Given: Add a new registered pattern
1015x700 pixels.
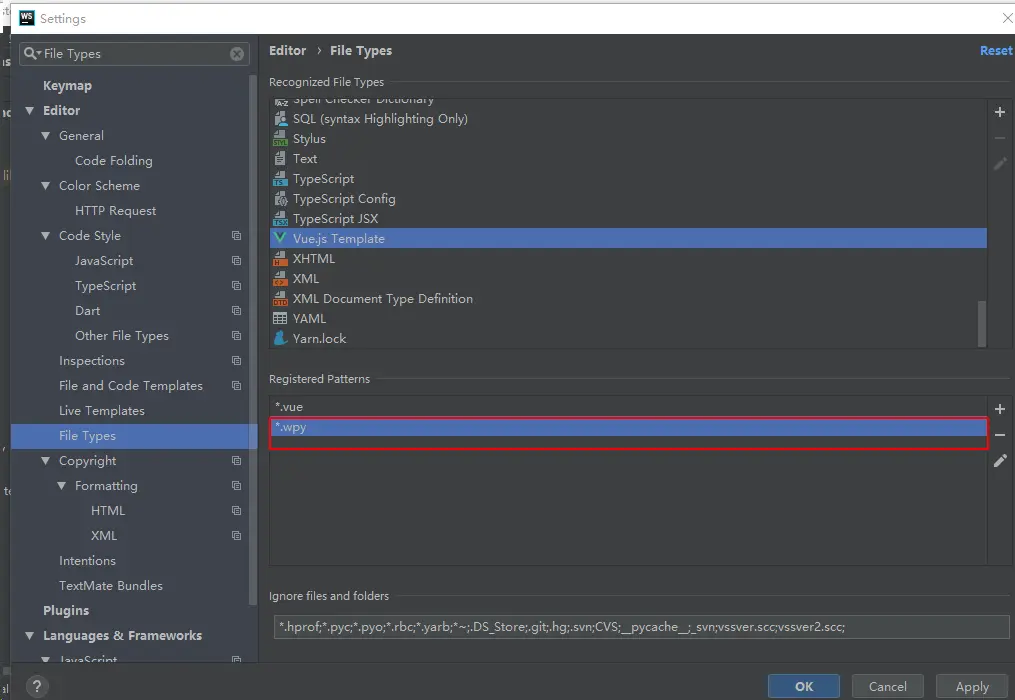Looking at the screenshot, I should point(999,409).
